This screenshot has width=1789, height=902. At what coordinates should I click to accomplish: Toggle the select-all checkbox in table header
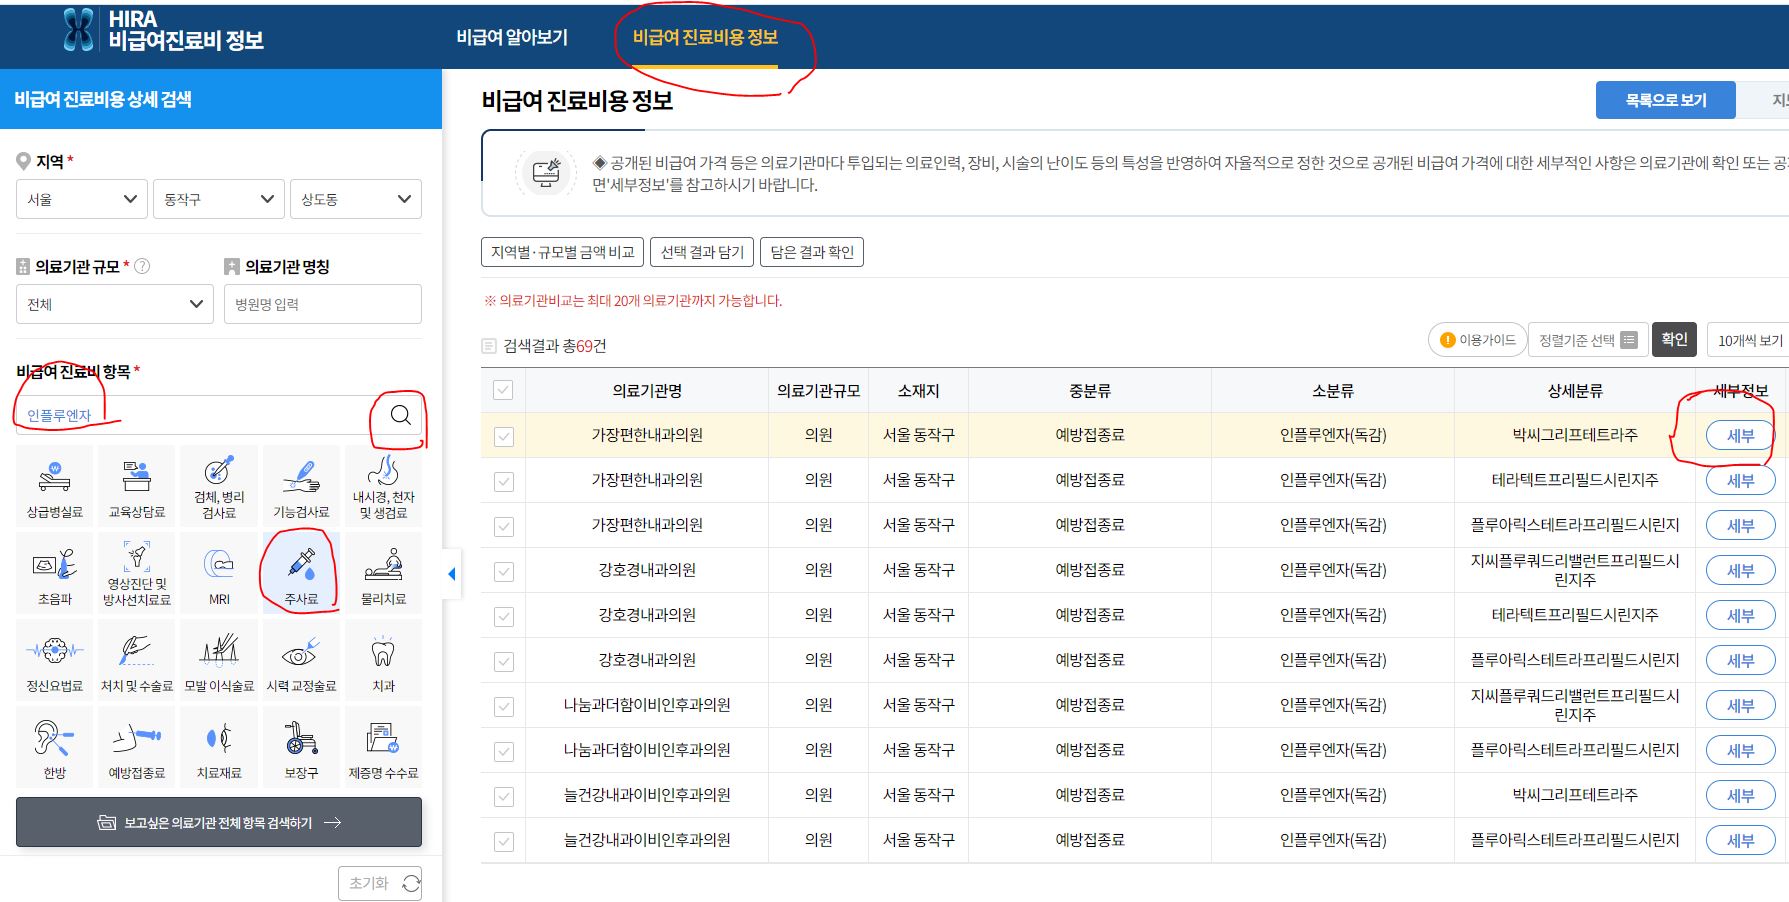coord(503,390)
